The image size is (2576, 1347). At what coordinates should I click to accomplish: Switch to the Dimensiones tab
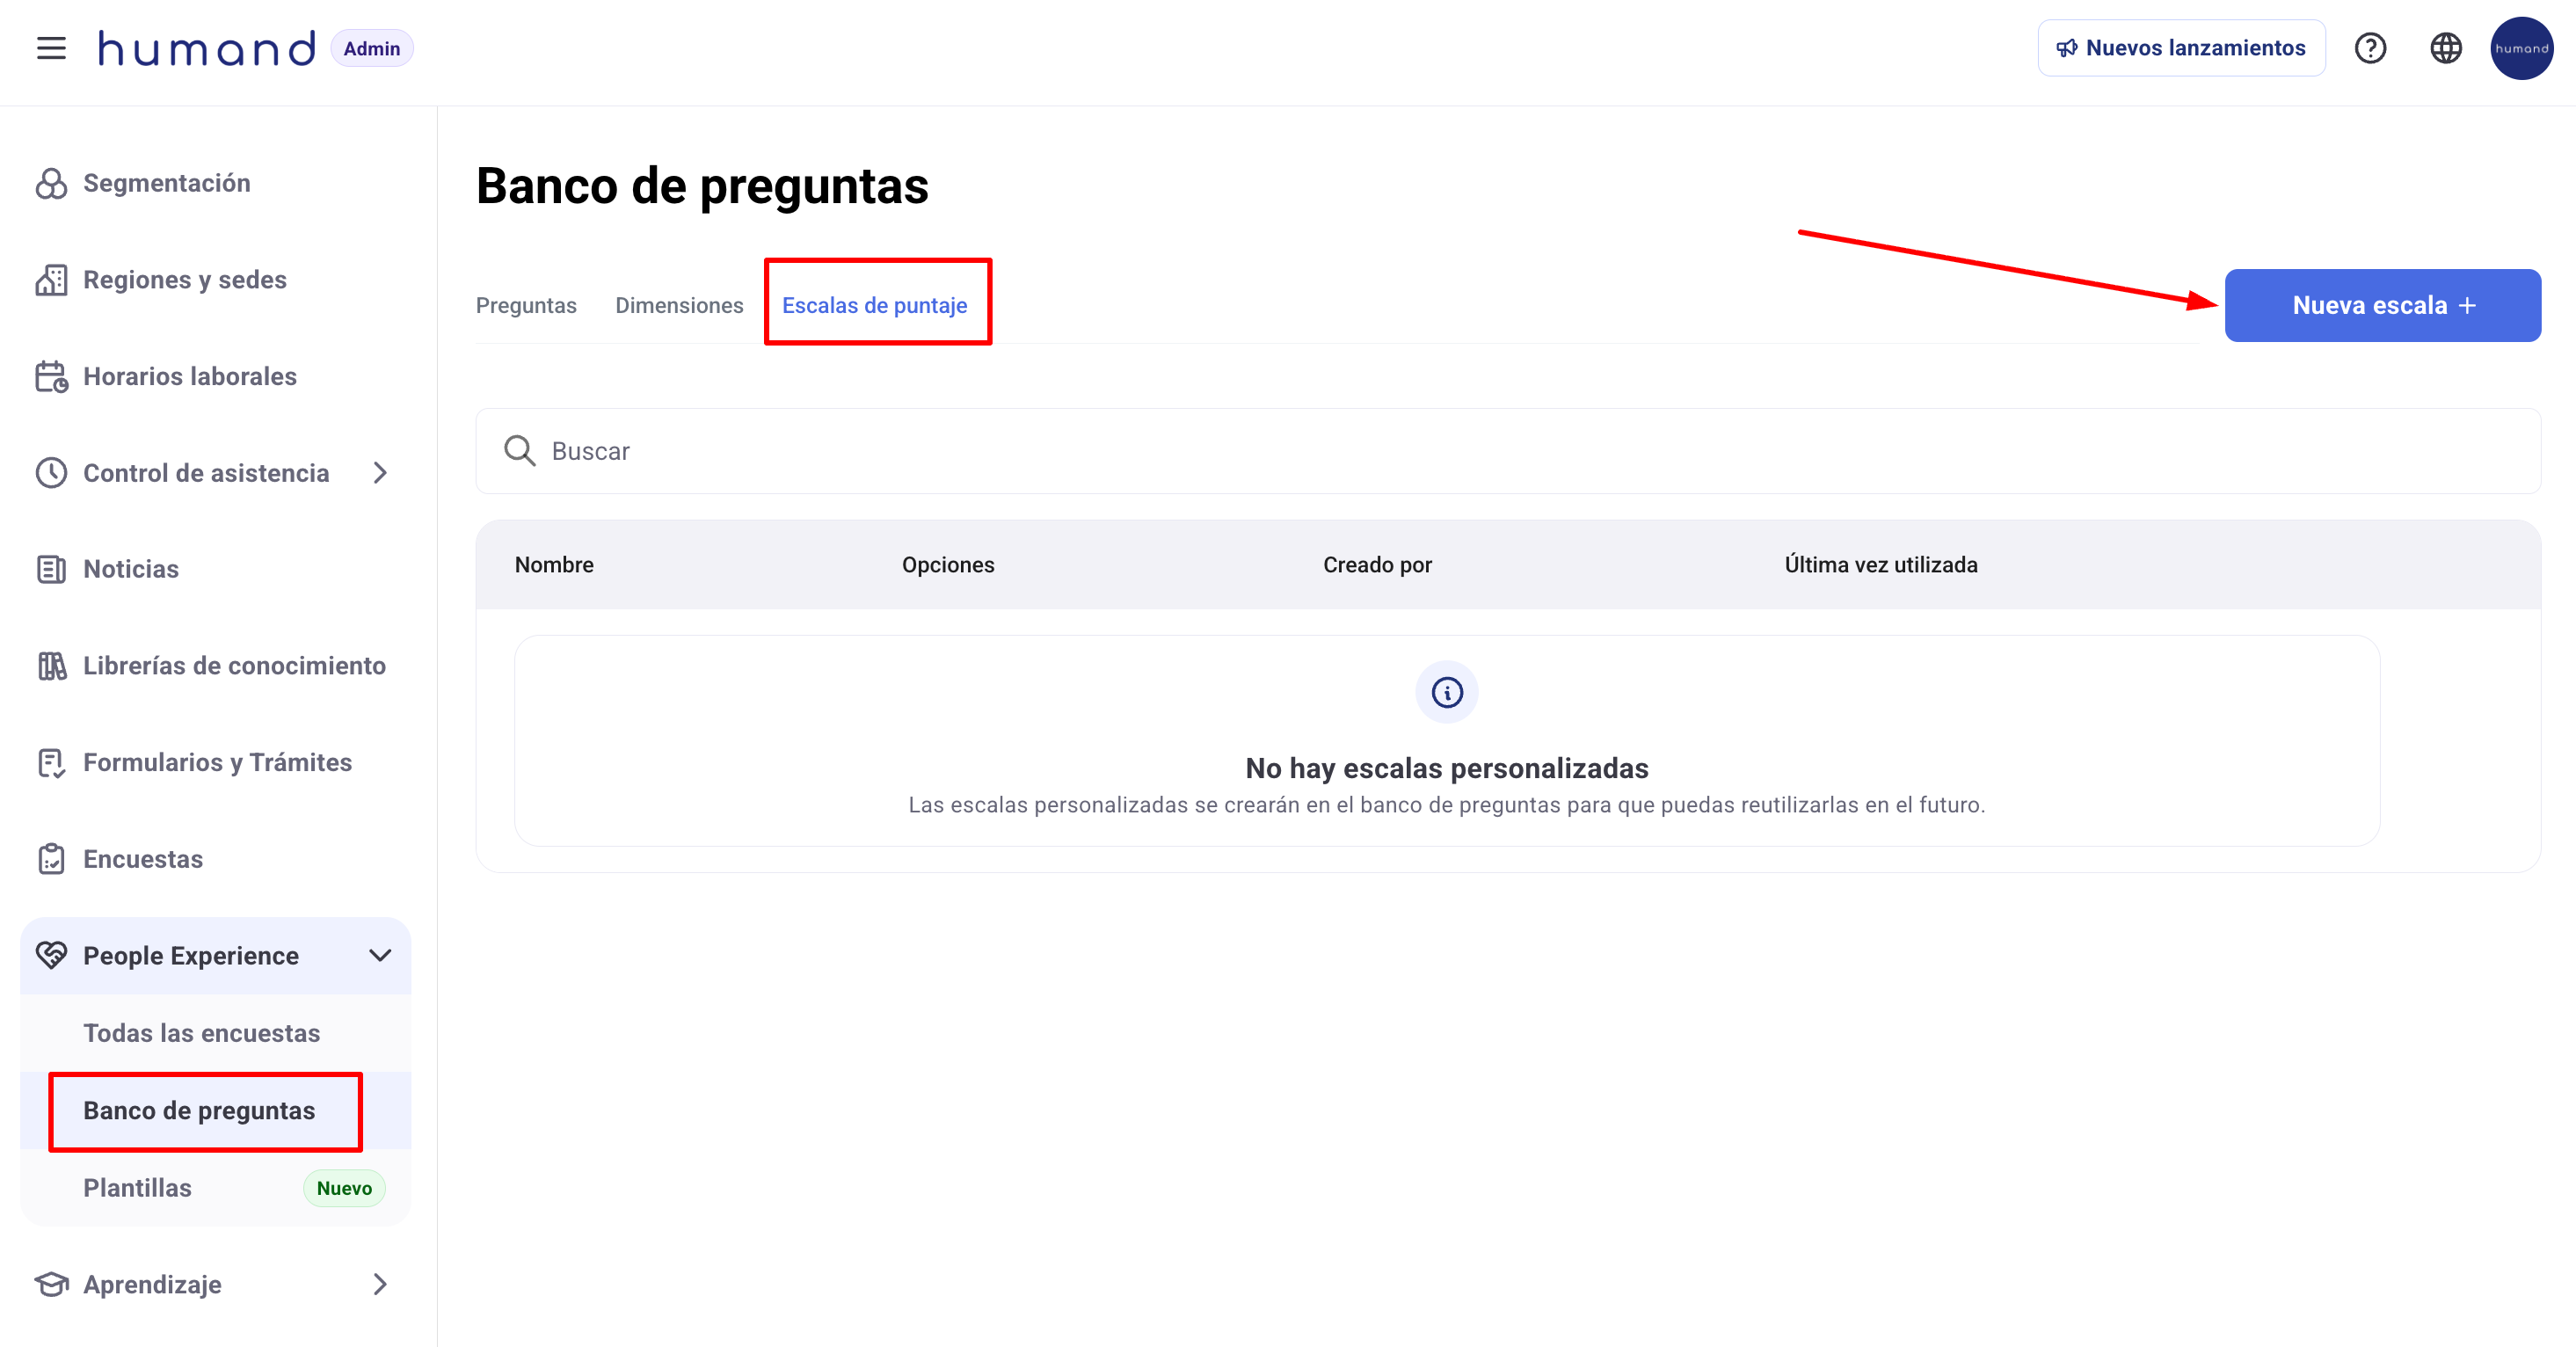tap(679, 305)
